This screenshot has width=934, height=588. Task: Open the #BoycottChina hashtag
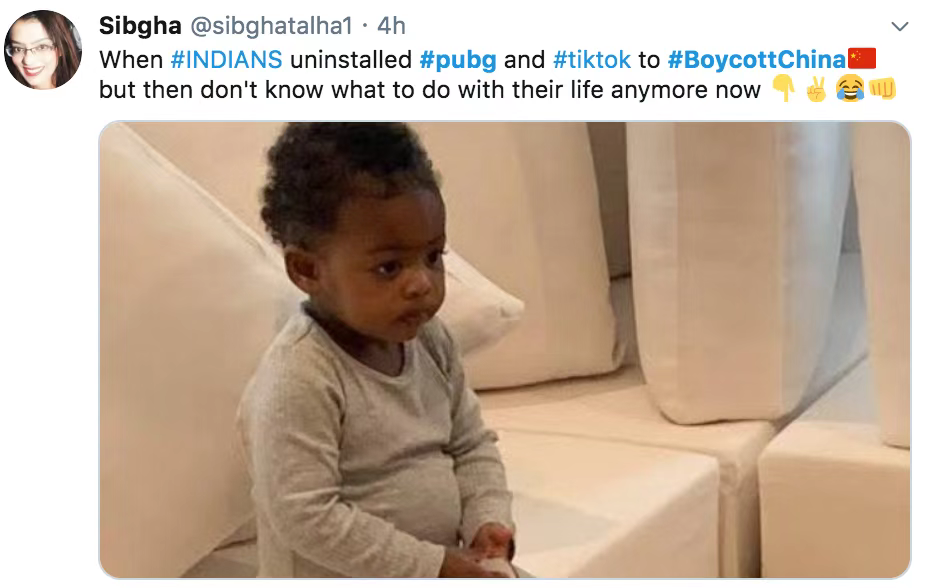pyautogui.click(x=756, y=60)
